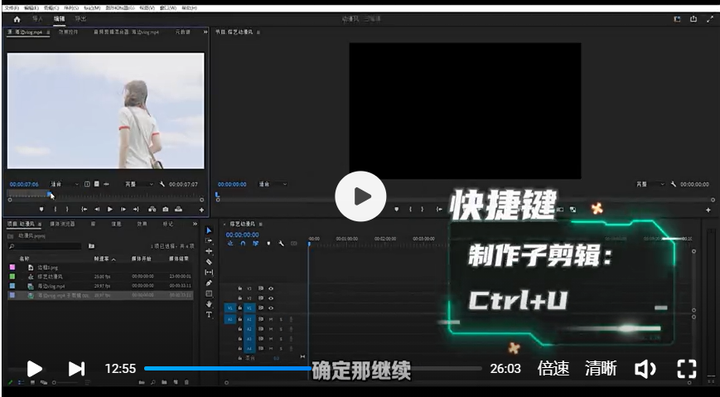Viewport: 720px width, 397px height.
Task: Open the 倍速 playback speed menu
Action: [553, 369]
